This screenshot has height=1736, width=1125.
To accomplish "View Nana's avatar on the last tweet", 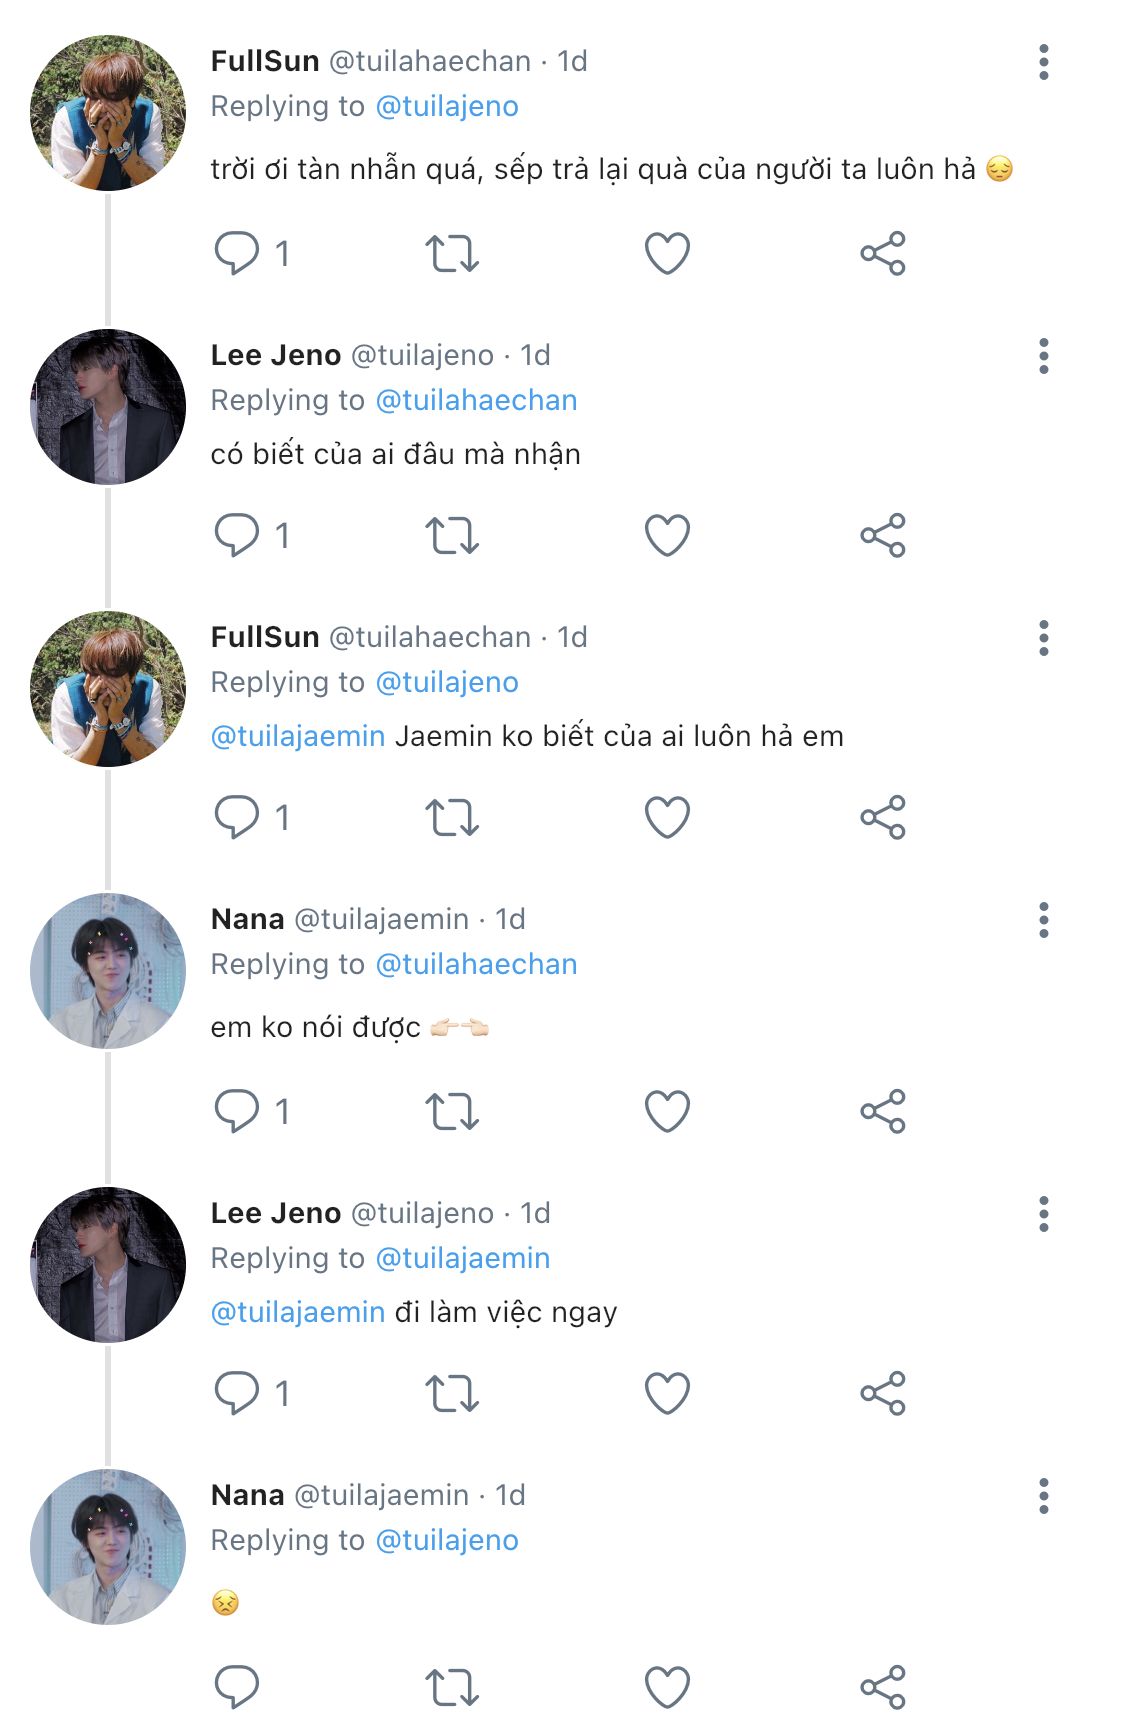I will (108, 1546).
